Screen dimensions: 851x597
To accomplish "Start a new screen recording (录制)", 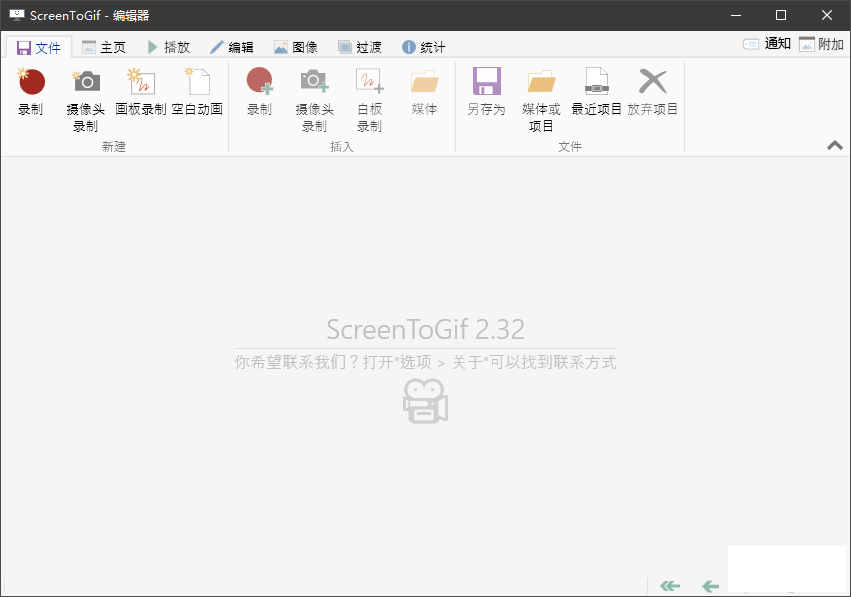I will pos(31,93).
